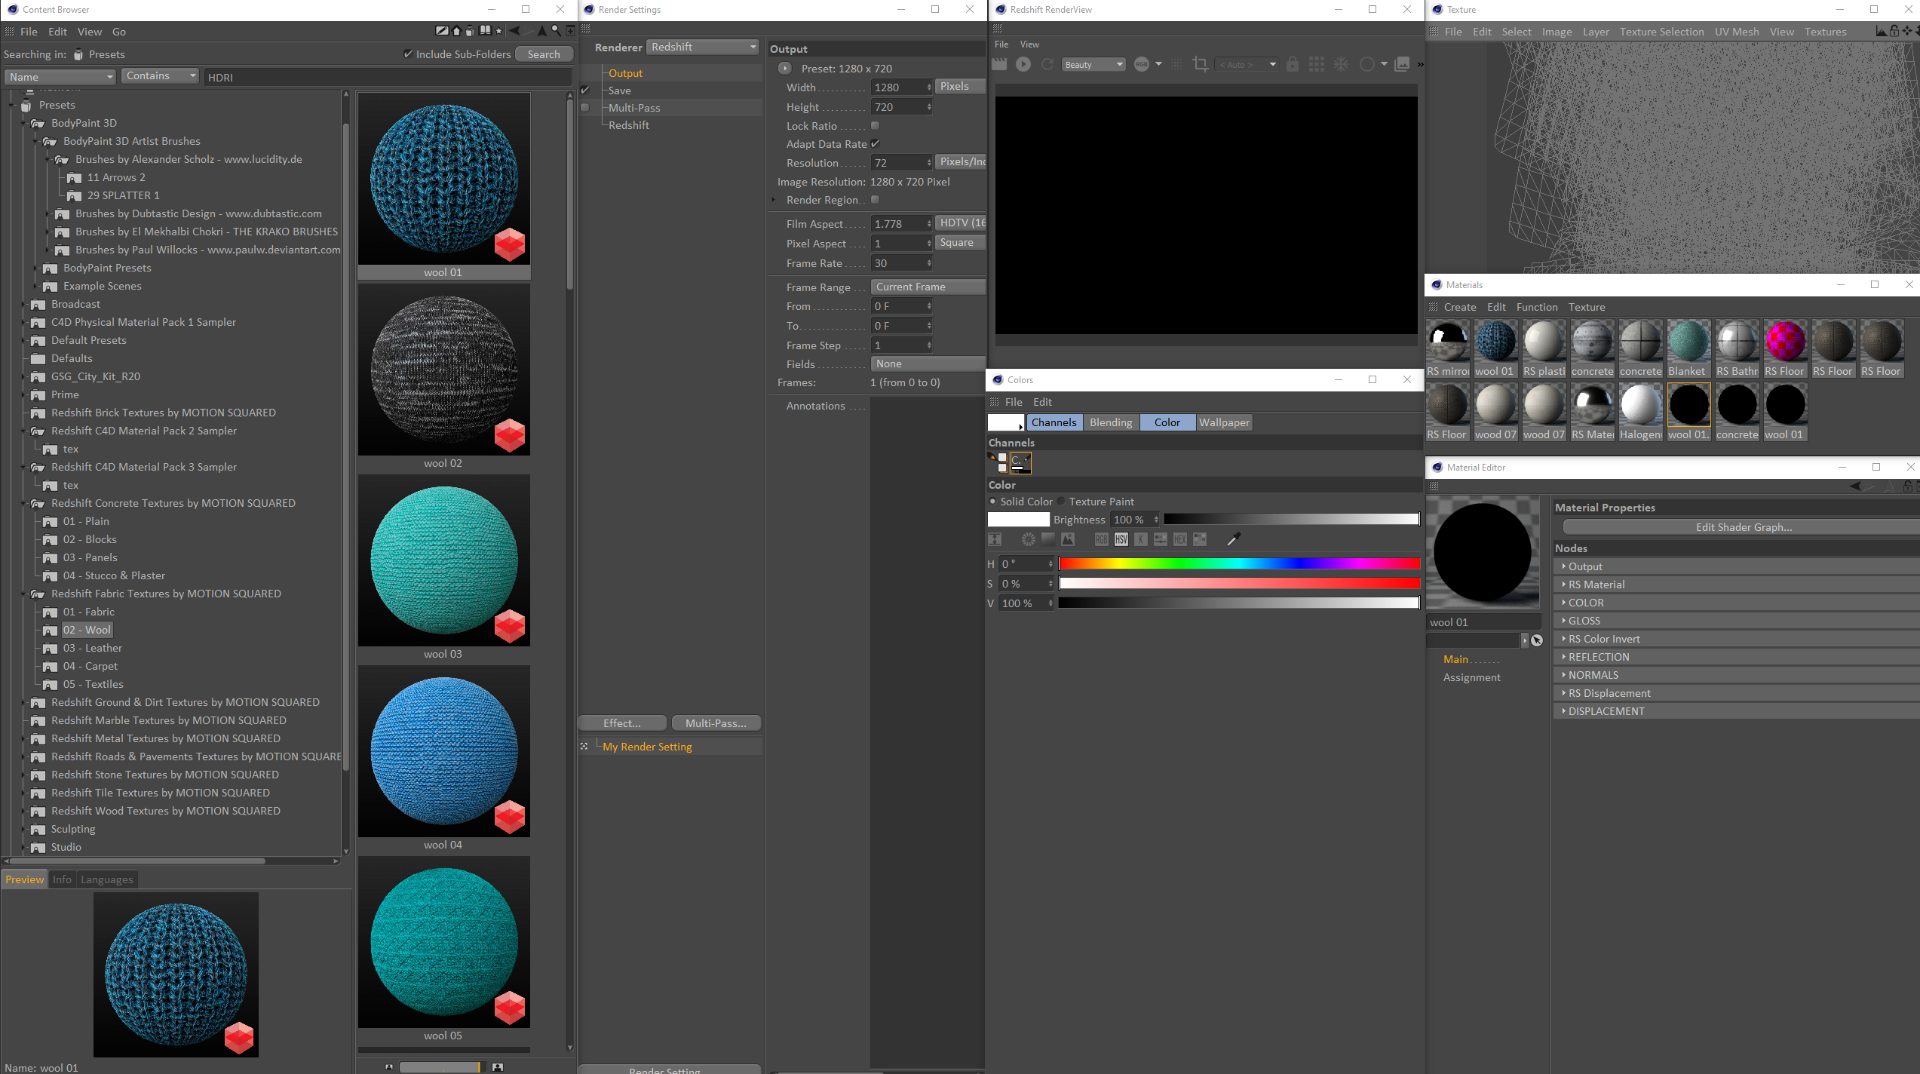Click the Width input field showing 1280
Viewport: 1920px width, 1074px height.
(x=900, y=87)
